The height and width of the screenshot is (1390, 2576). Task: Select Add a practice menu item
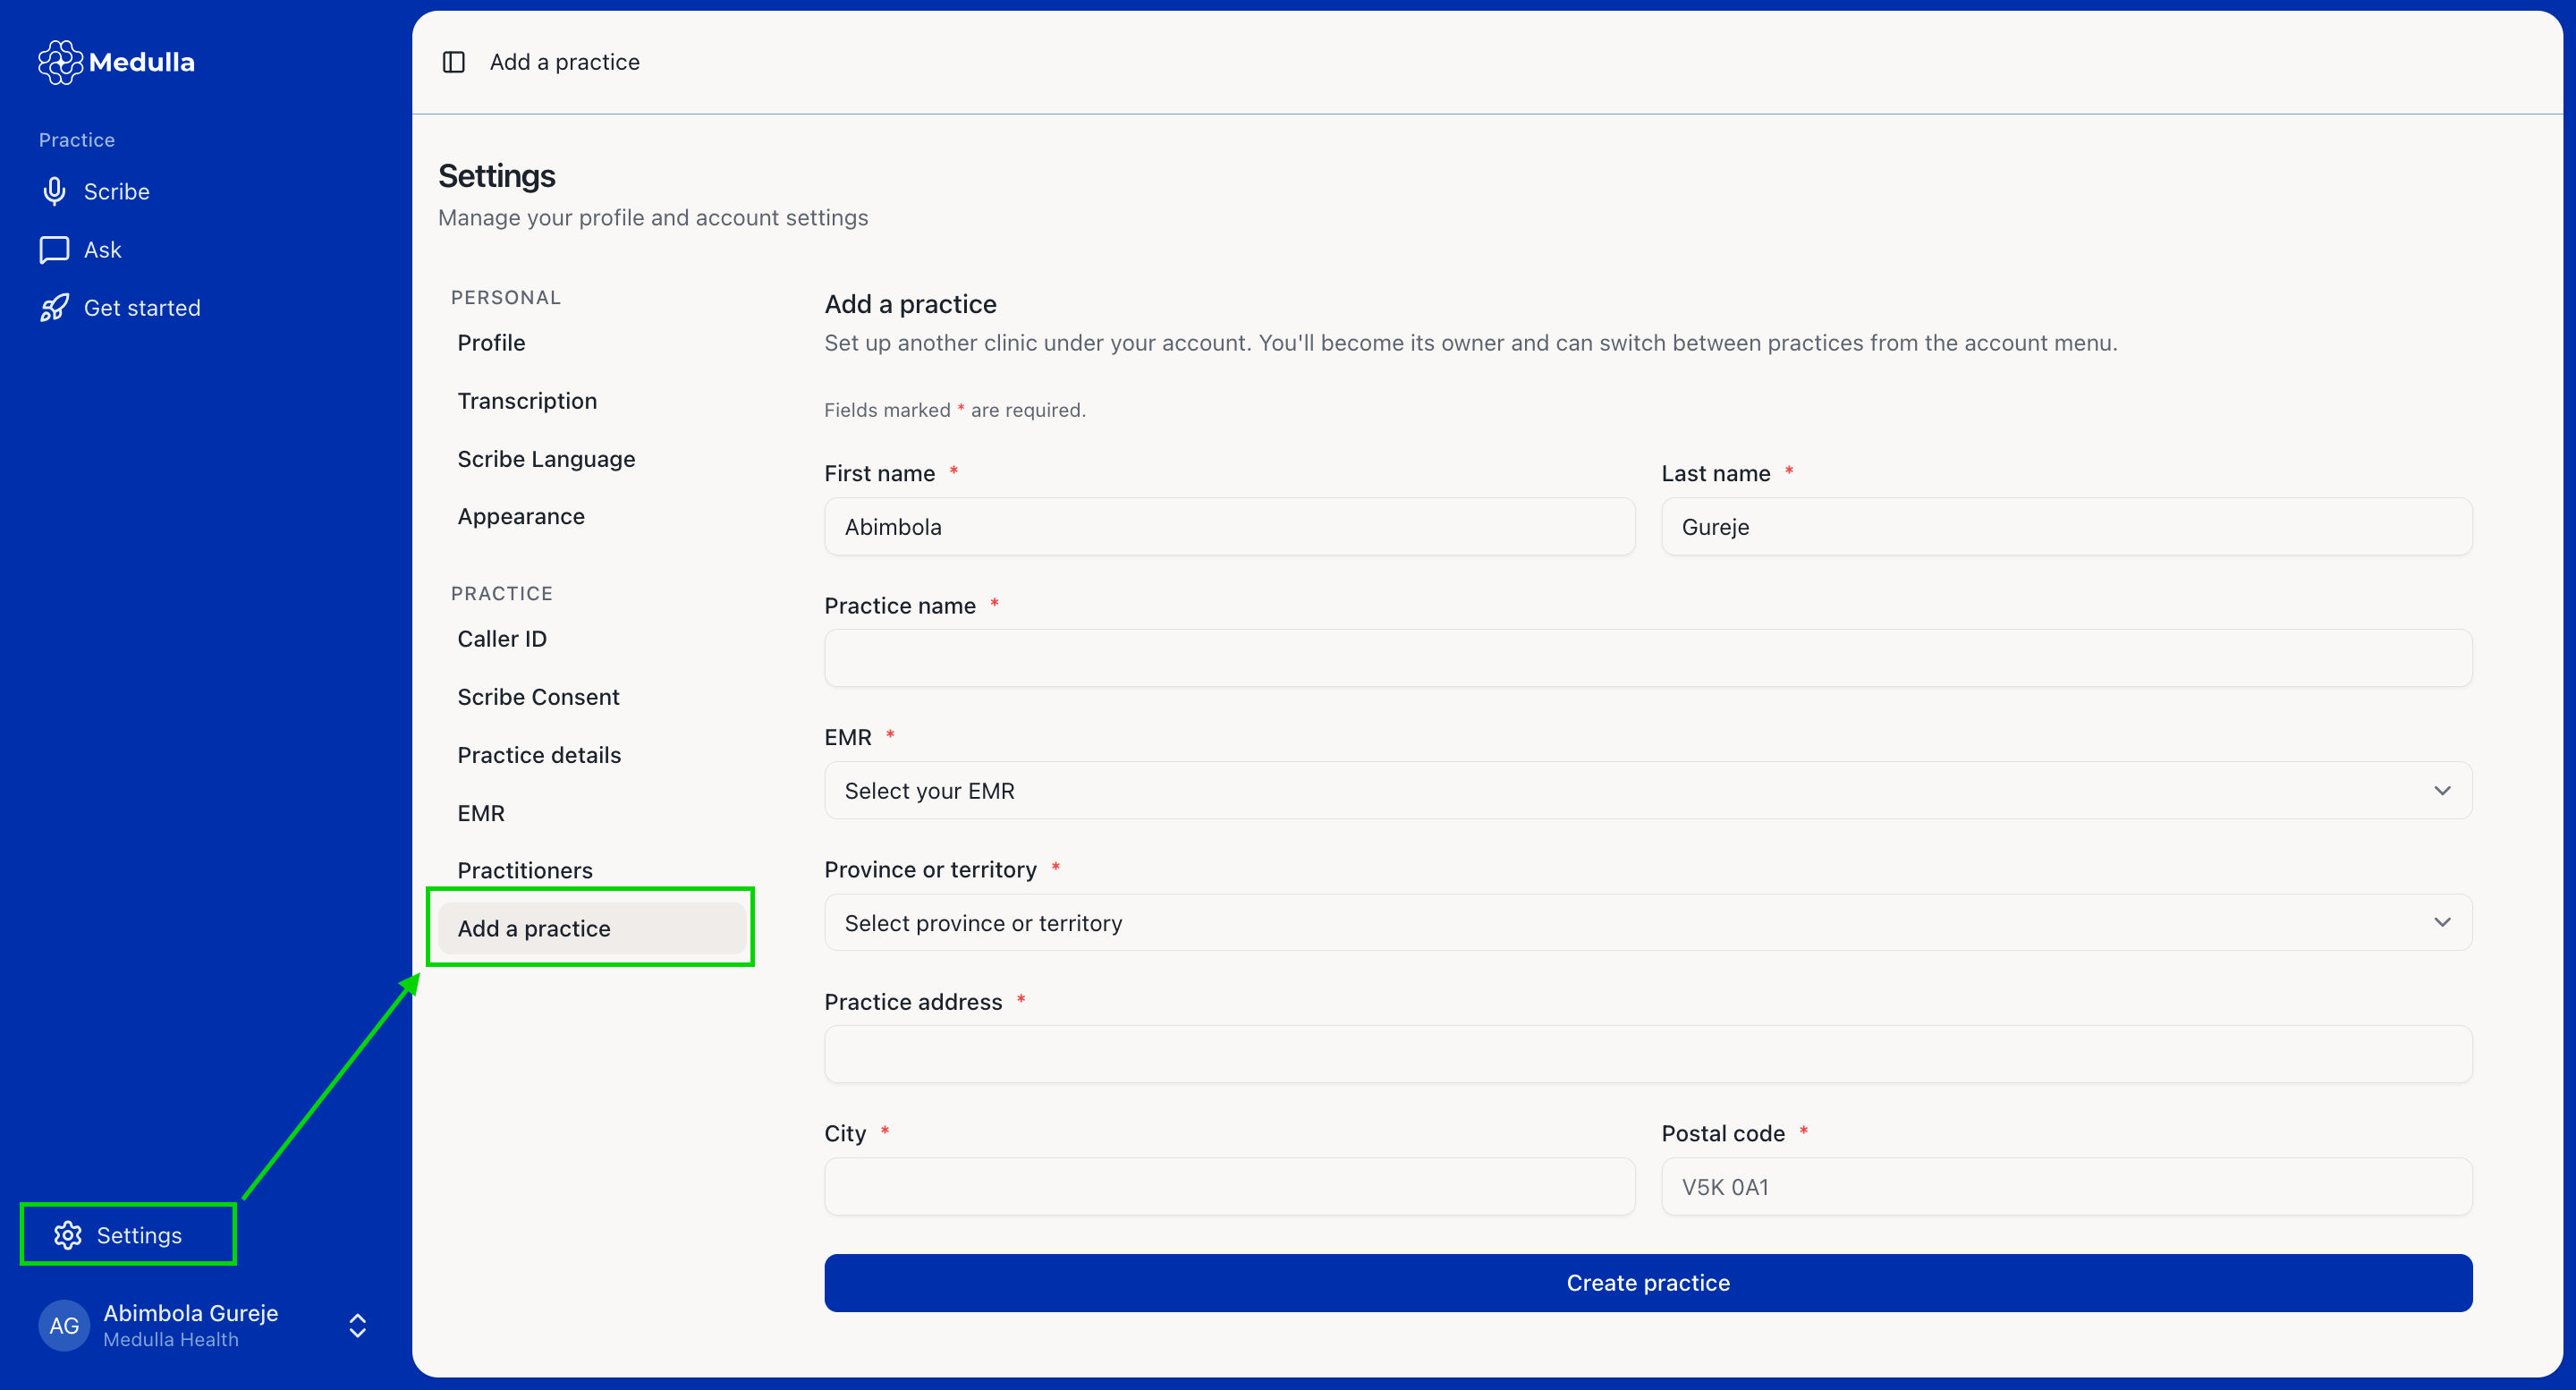592,928
